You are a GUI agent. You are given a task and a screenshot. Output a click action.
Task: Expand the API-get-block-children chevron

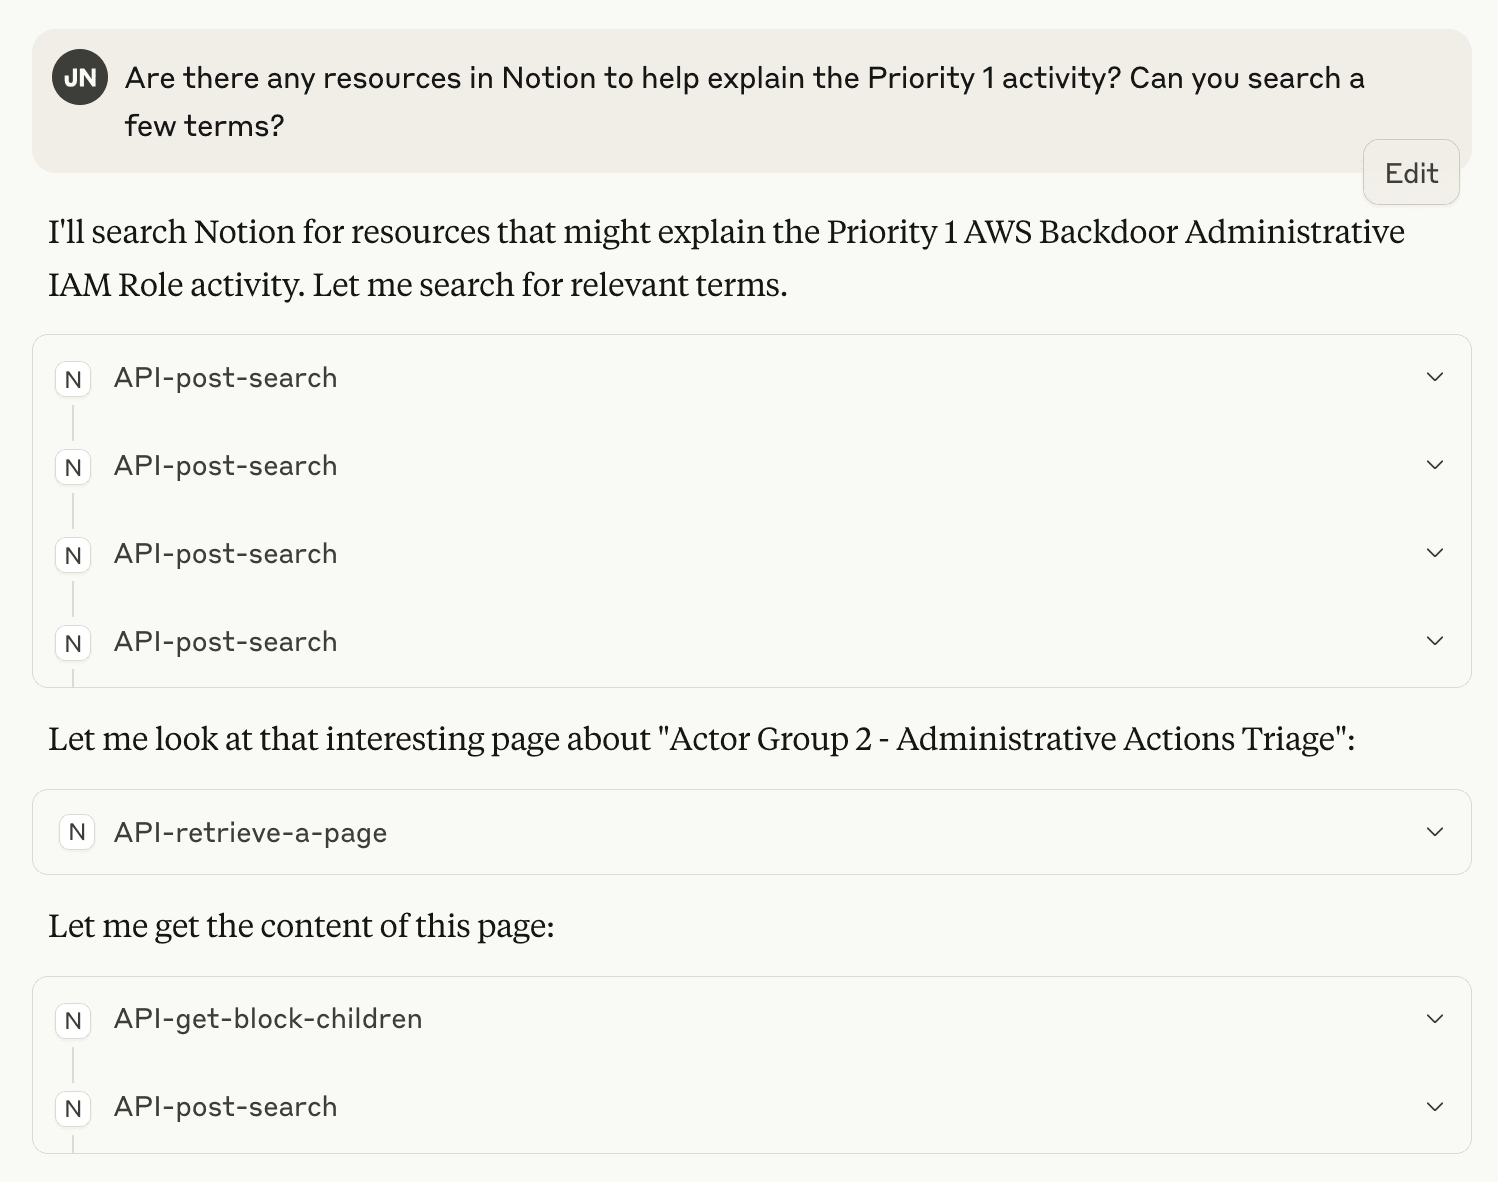pos(1435,1019)
